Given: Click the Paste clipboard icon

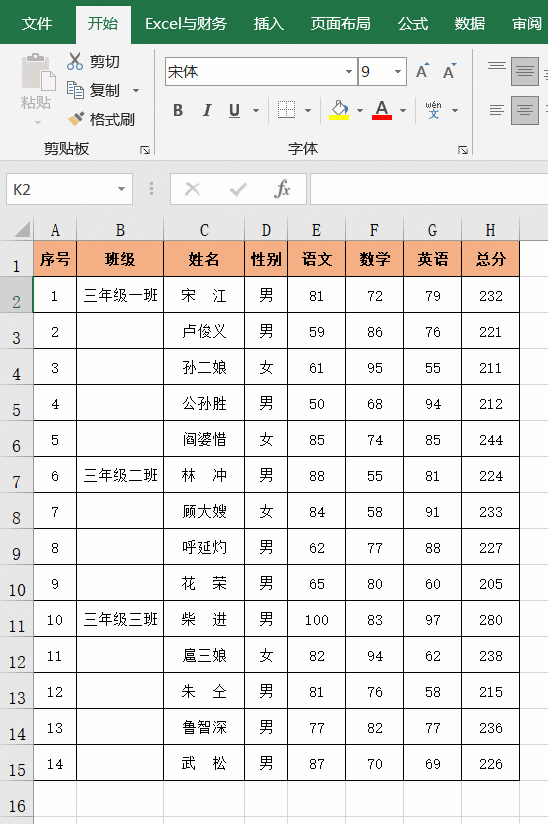Looking at the screenshot, I should (x=38, y=71).
